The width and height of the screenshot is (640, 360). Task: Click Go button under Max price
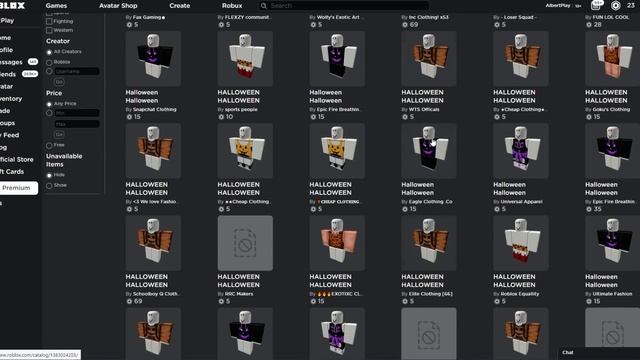(59, 134)
